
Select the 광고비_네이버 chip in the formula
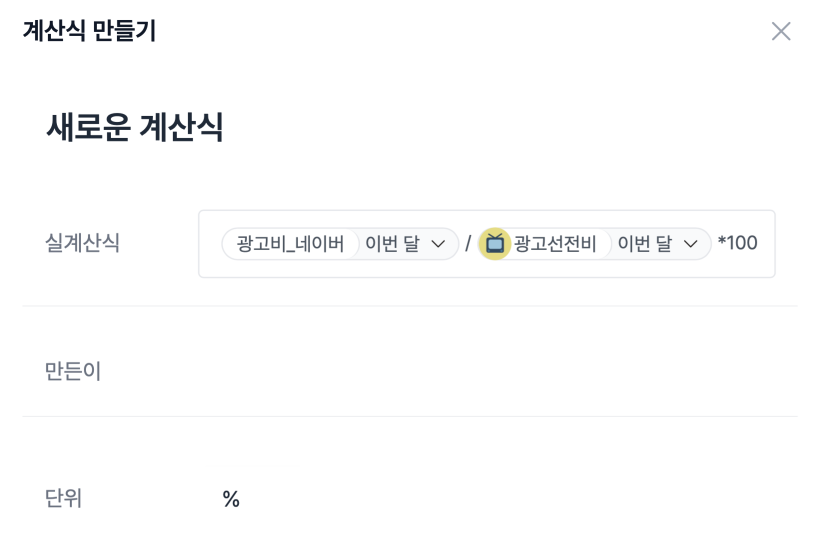(290, 244)
